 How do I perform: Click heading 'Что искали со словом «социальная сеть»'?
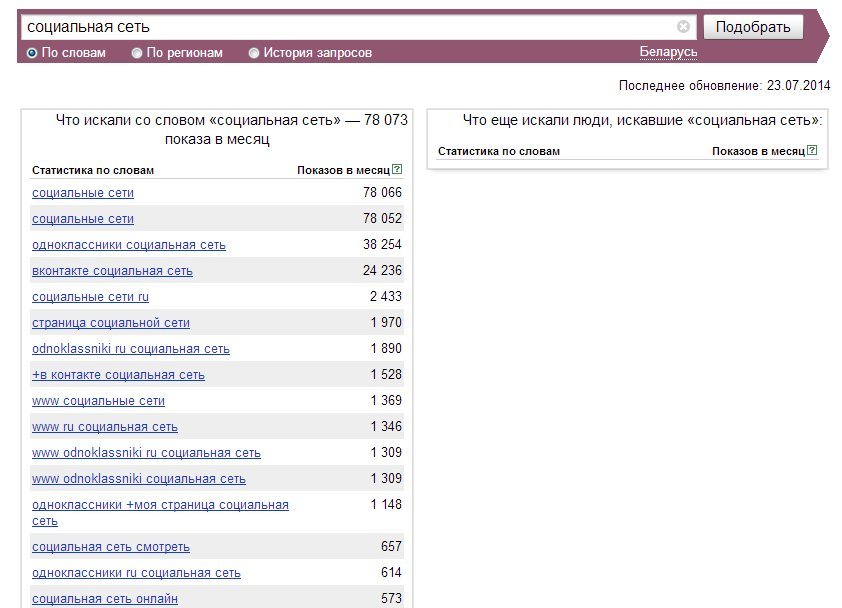[198, 120]
